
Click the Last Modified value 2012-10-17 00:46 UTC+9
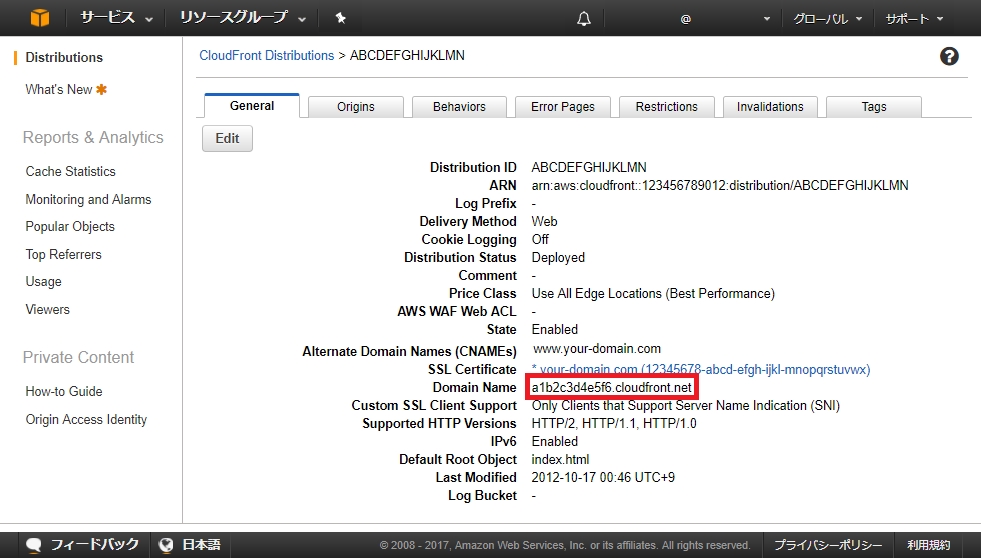click(x=603, y=477)
